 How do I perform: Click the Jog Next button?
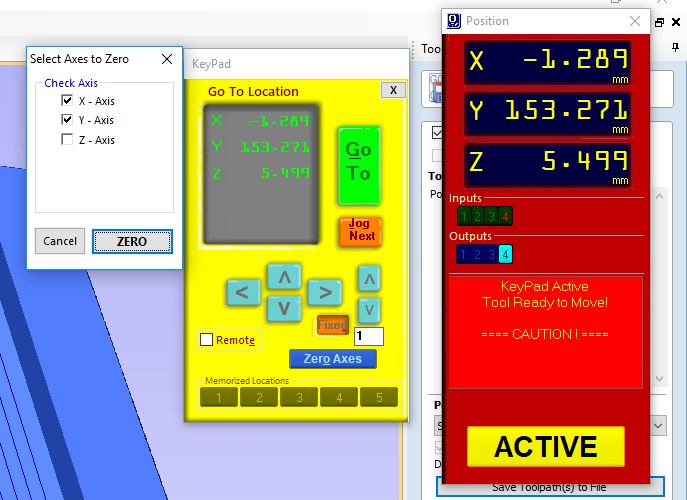[361, 230]
